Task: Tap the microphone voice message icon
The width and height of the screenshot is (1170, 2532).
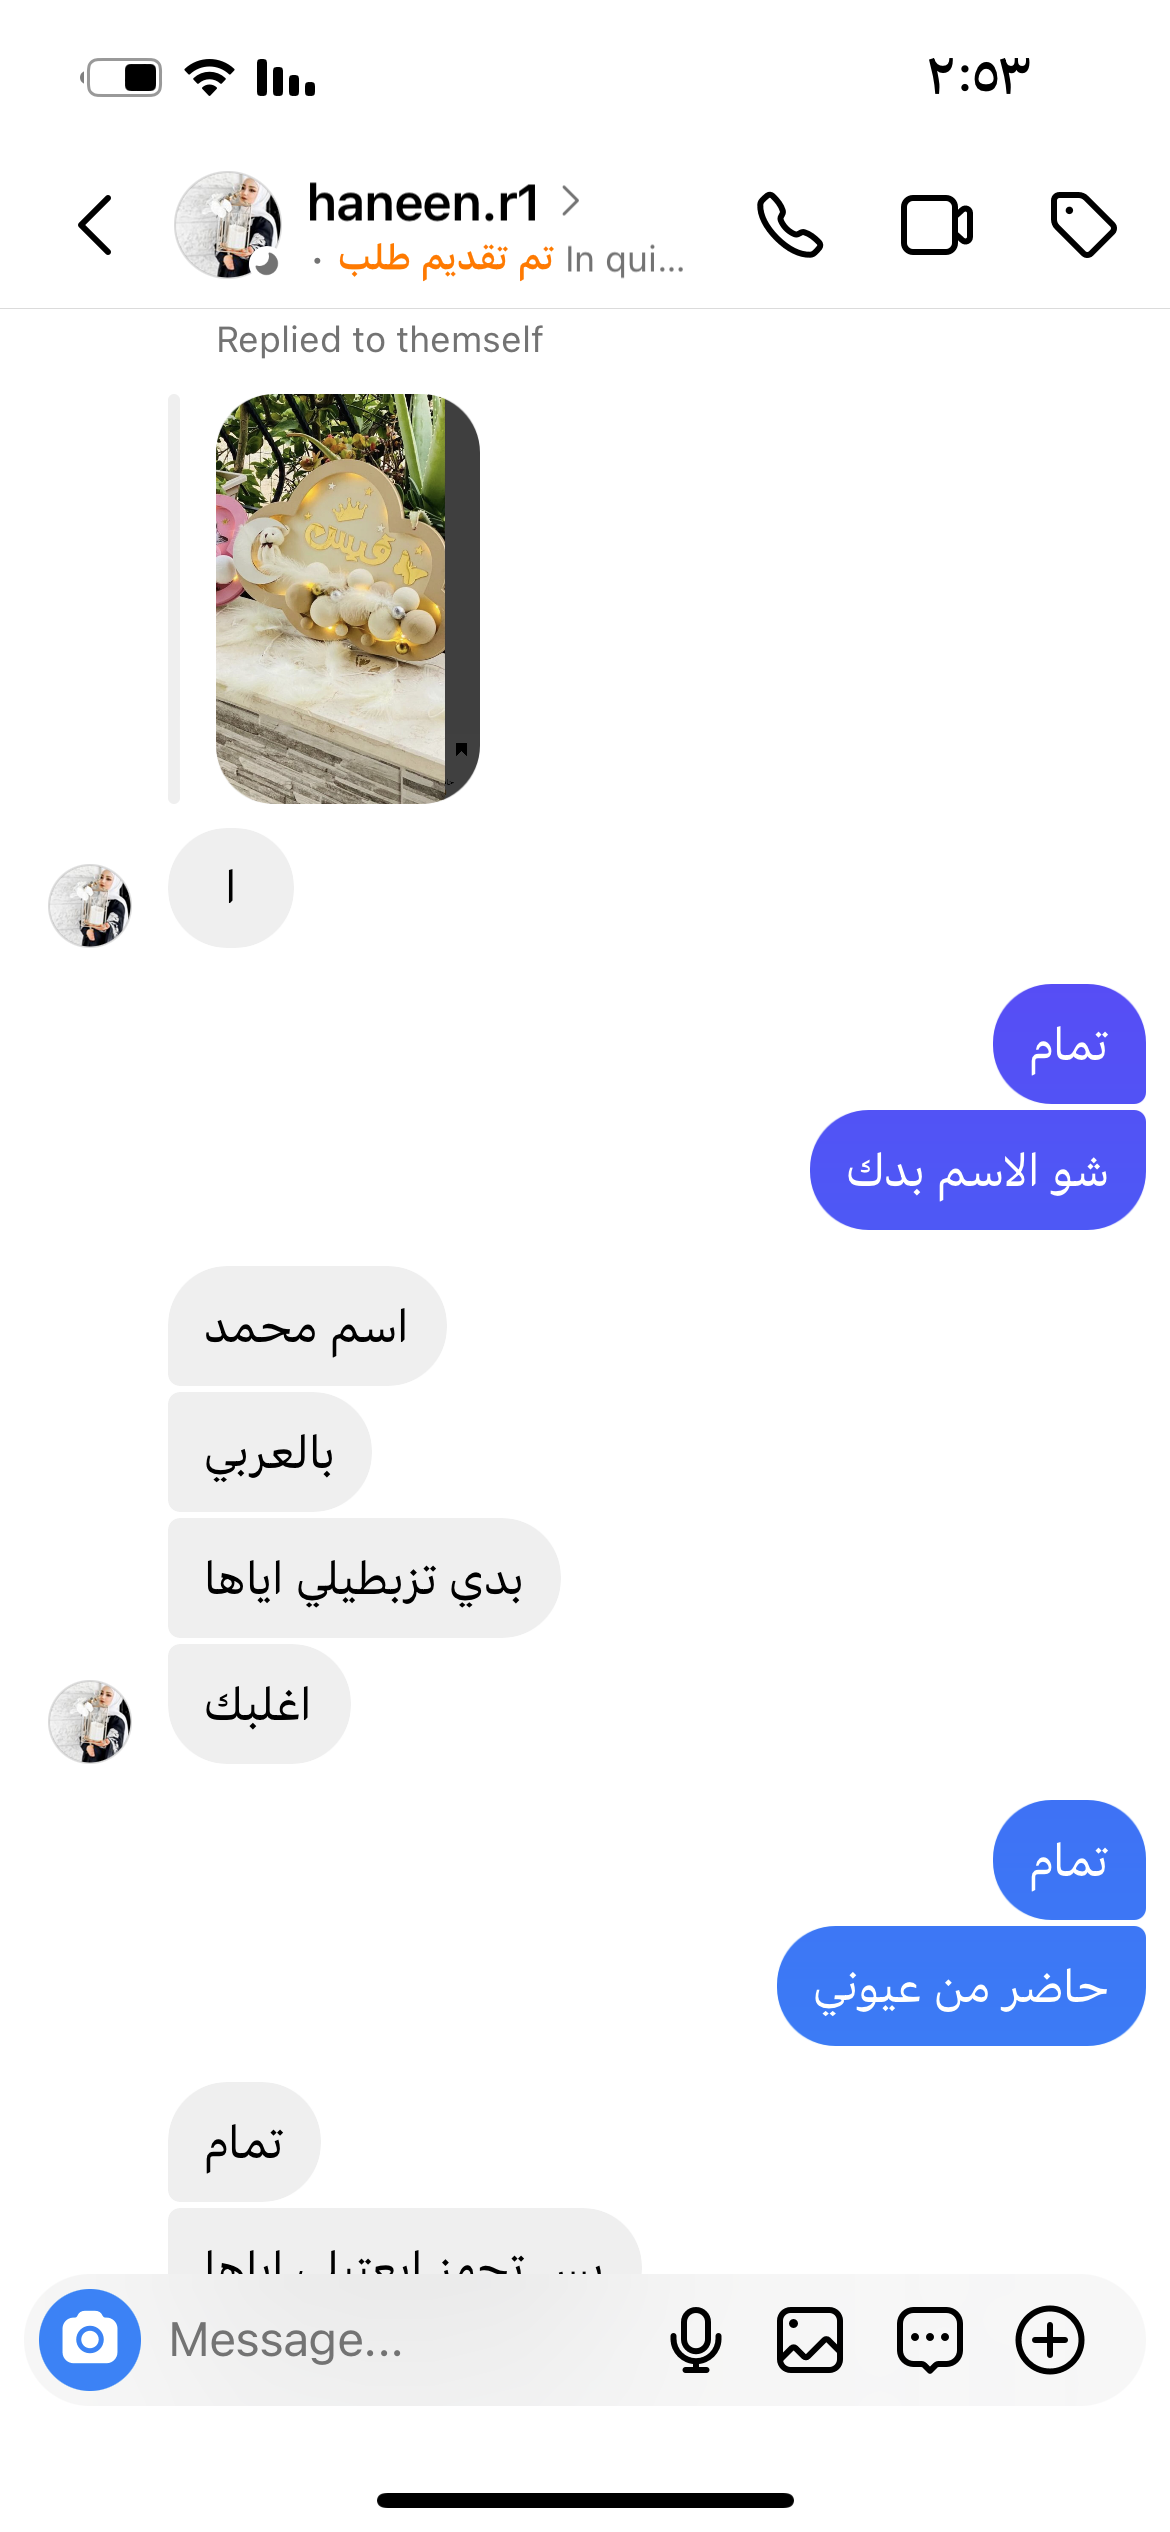Action: pos(695,2340)
